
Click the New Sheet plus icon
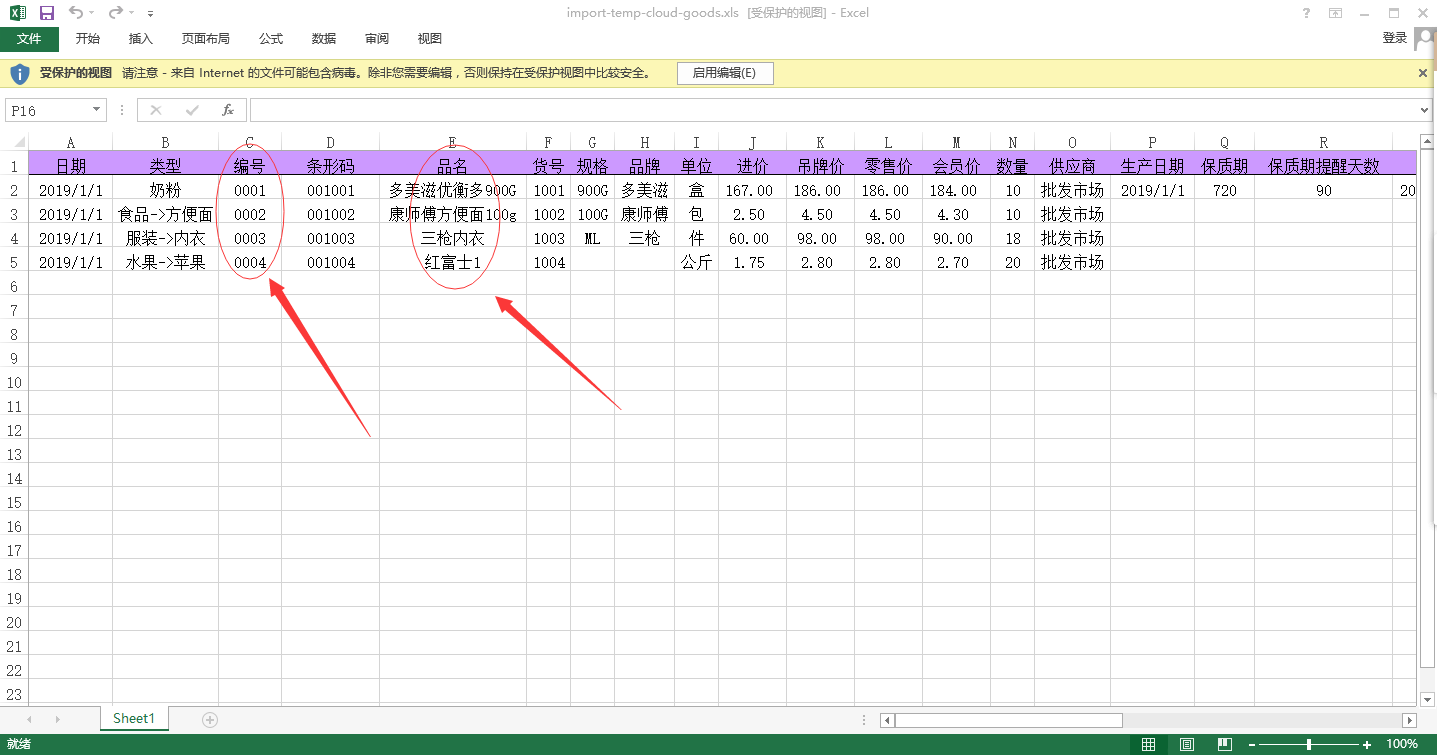coord(210,719)
